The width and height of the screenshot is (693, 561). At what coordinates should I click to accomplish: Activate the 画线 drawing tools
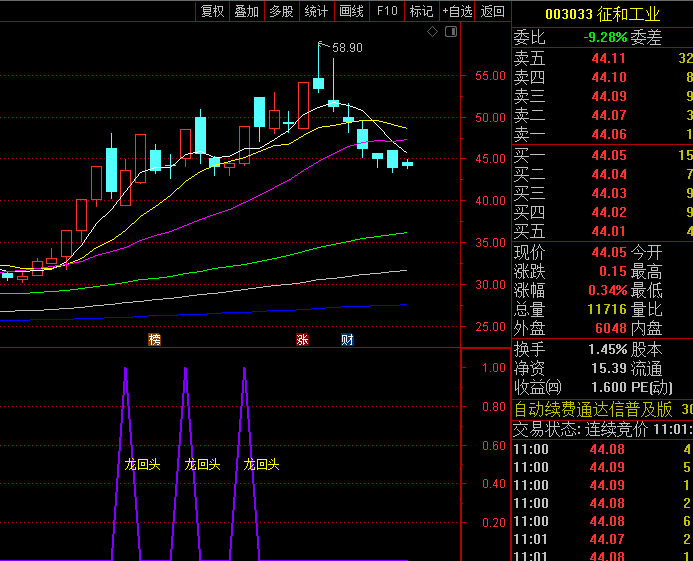click(x=351, y=11)
